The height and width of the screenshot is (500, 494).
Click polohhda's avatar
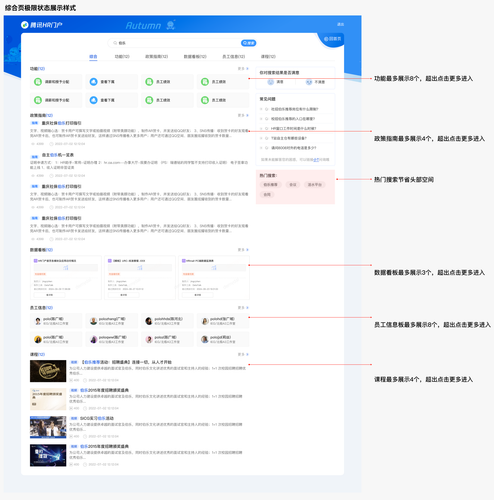click(149, 321)
